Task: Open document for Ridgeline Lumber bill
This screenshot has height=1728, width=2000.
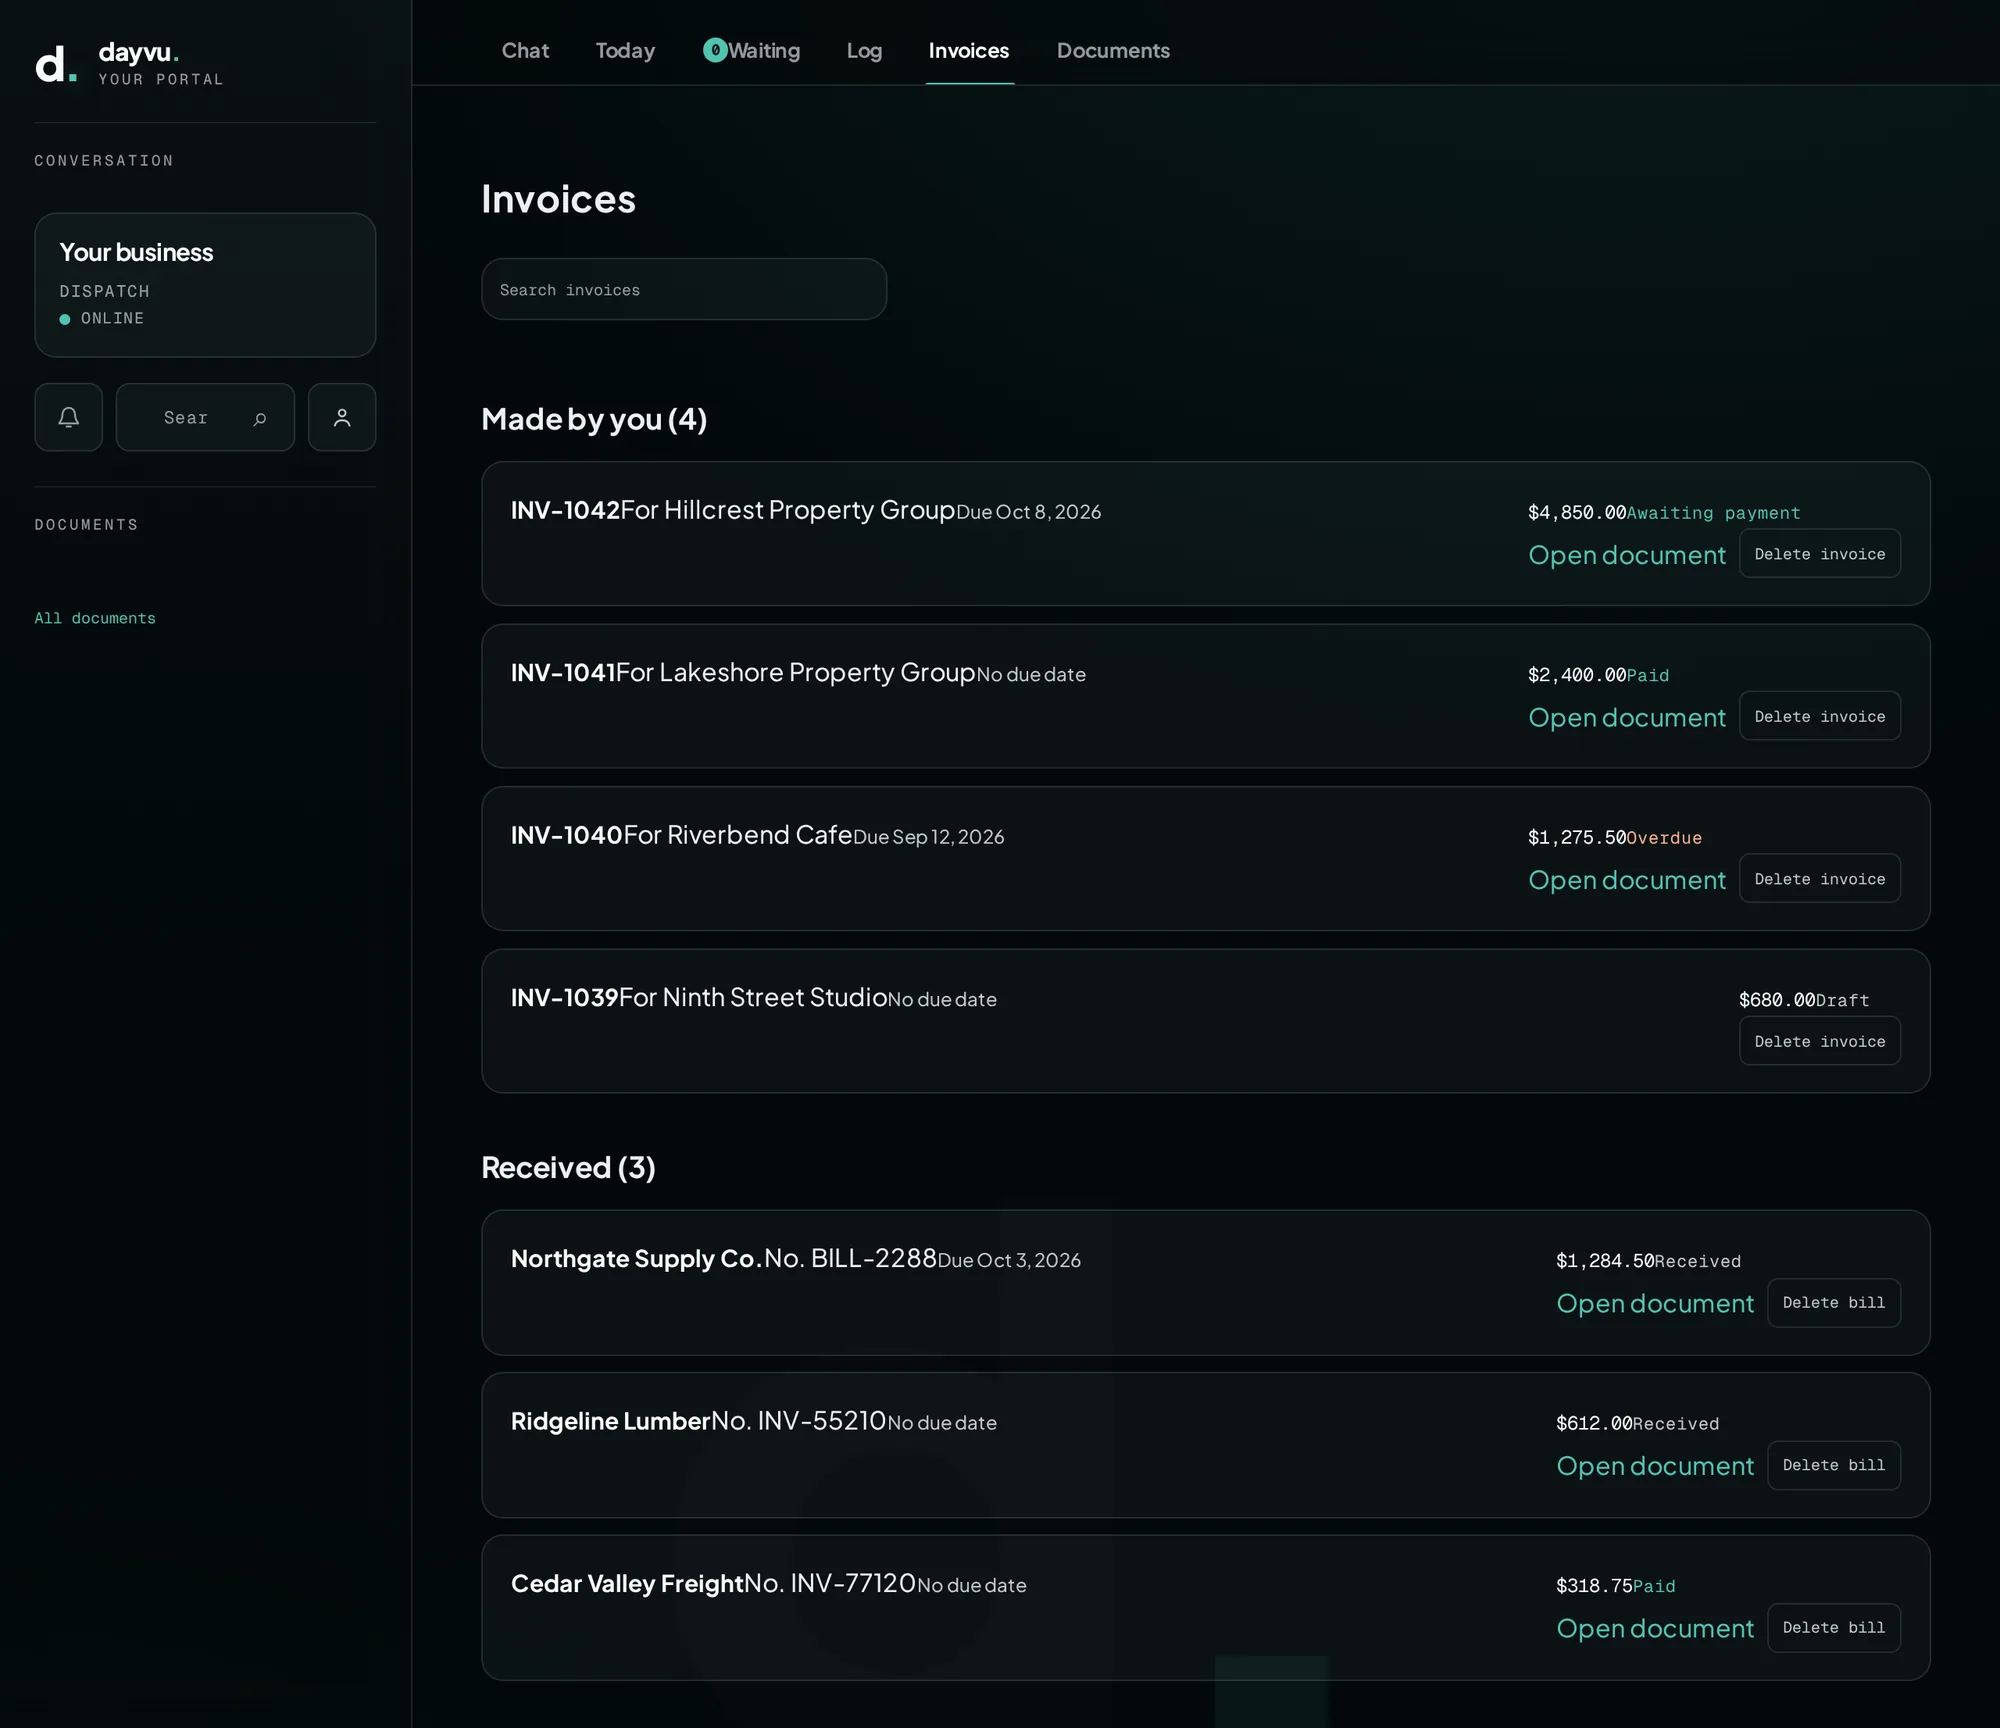Action: (x=1655, y=1466)
